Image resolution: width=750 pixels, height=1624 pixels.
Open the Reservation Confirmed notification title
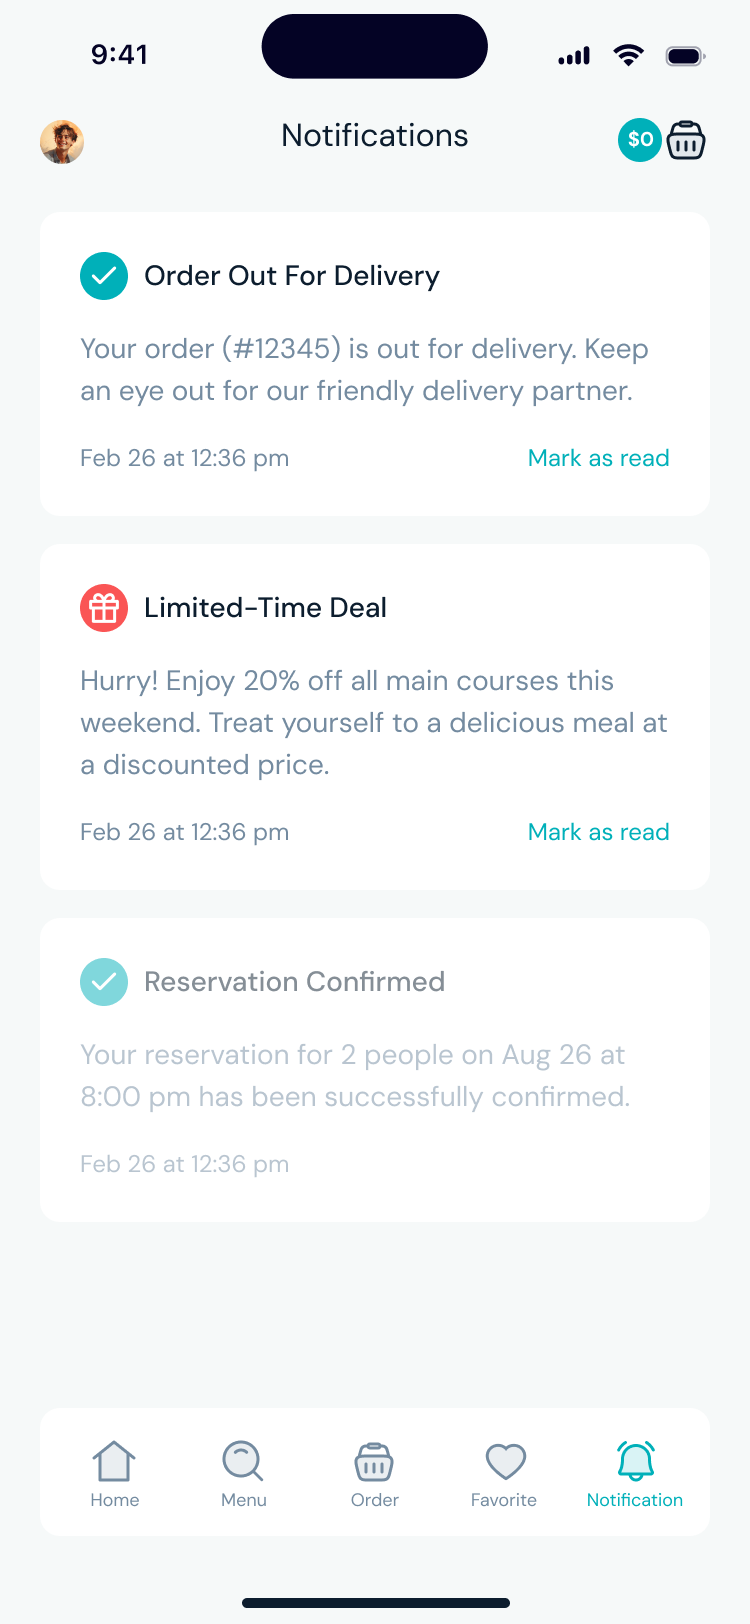point(294,982)
